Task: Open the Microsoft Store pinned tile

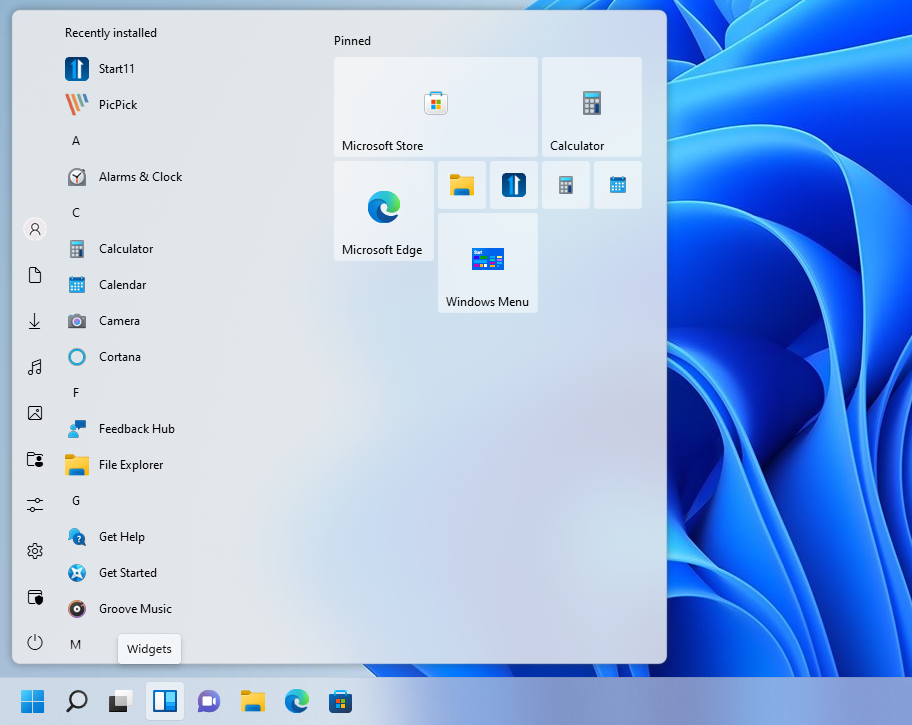Action: coord(436,106)
